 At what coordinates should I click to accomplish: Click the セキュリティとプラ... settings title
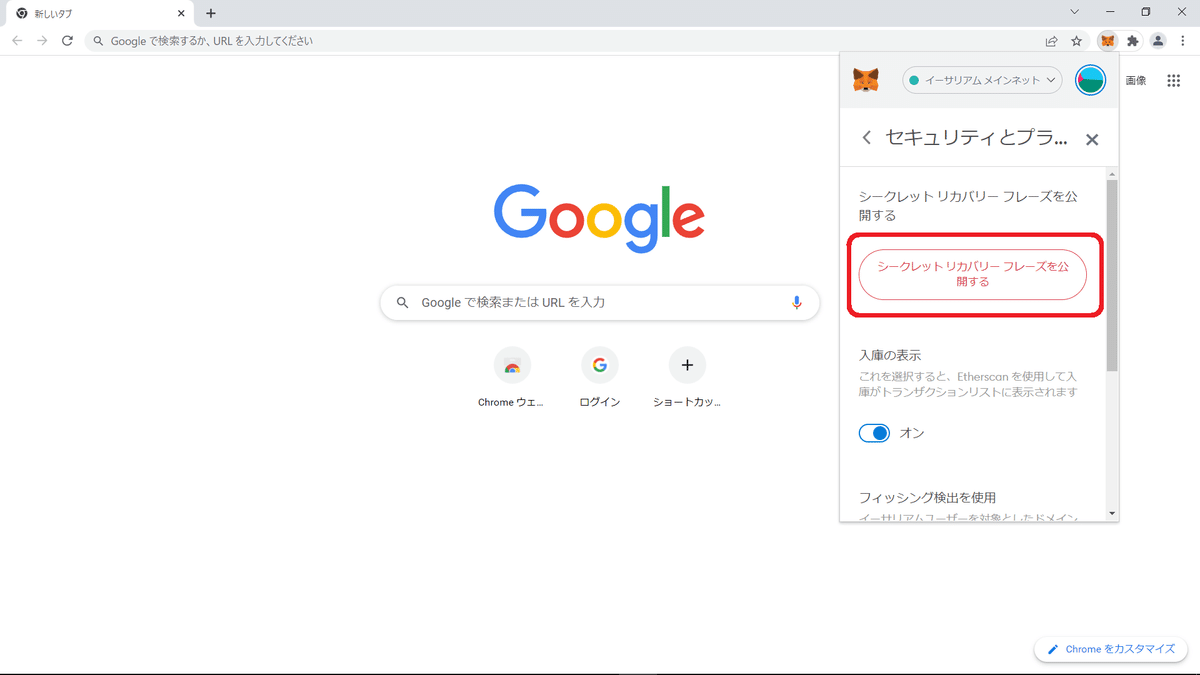[977, 138]
